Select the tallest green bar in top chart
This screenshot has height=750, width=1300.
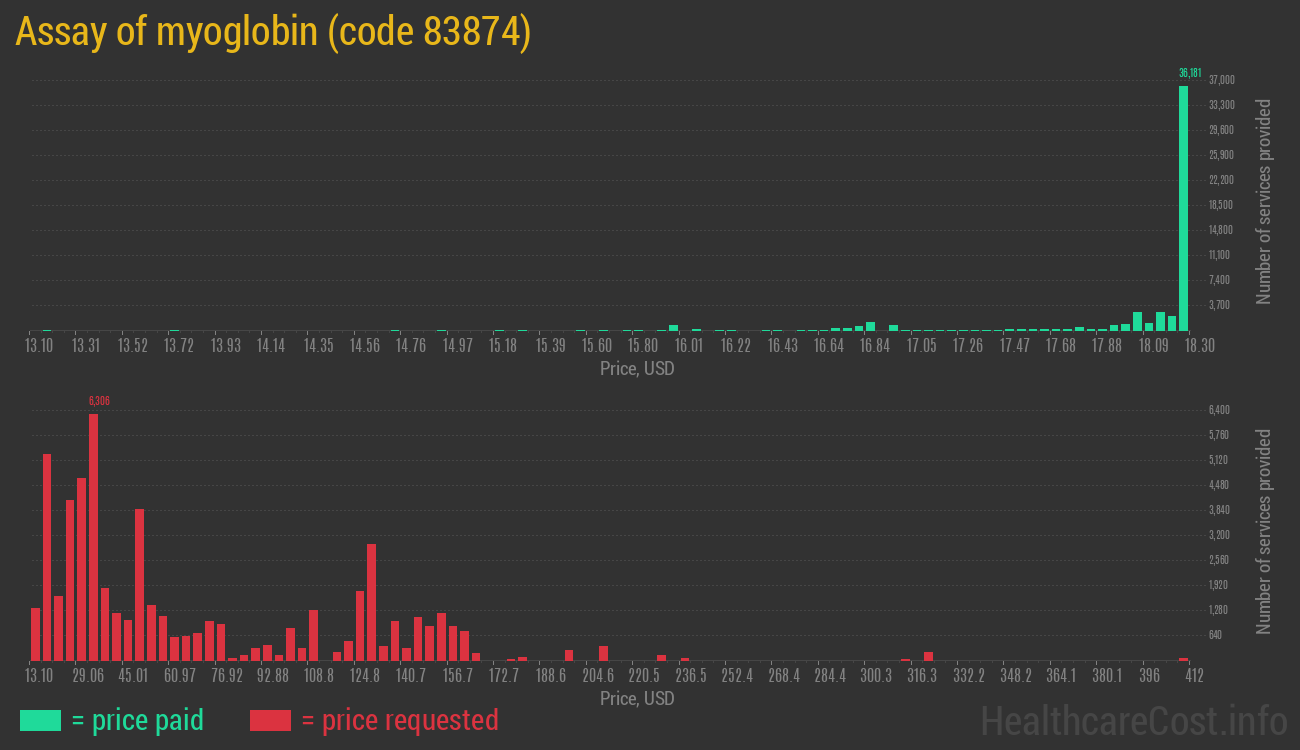pos(1183,208)
